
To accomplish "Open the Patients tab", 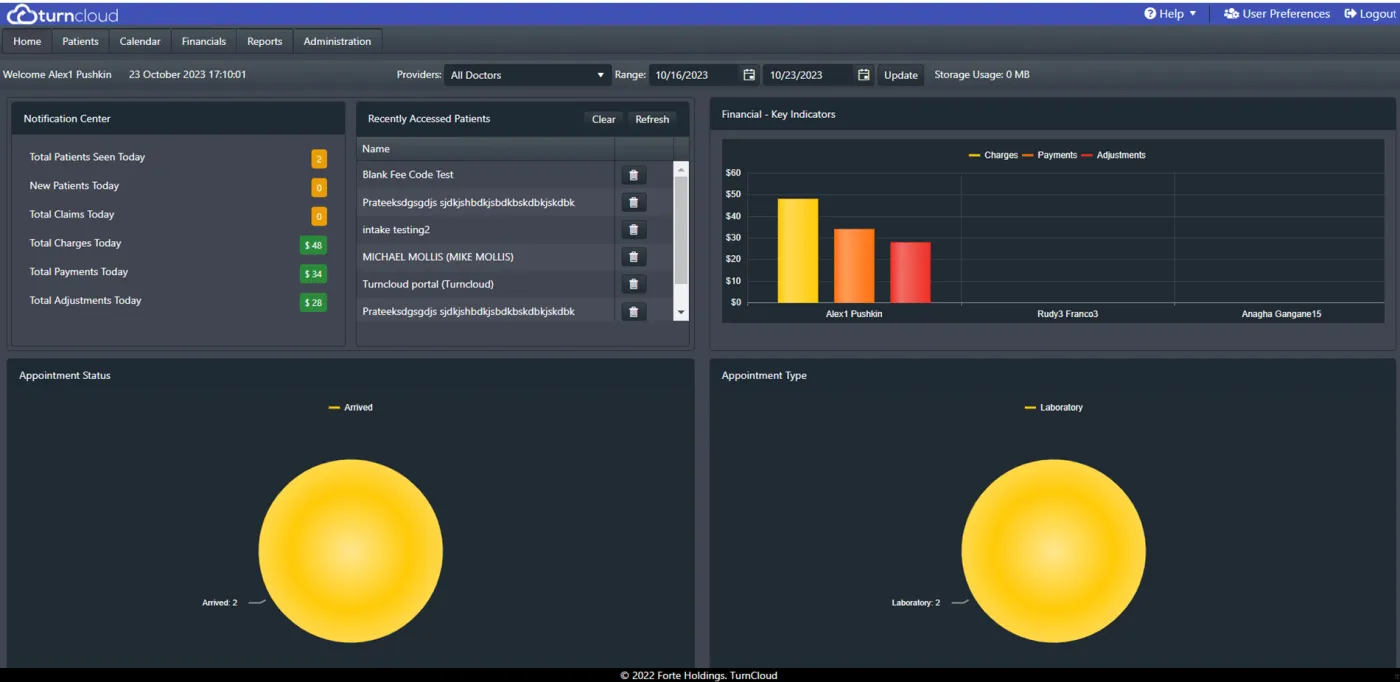I will click(x=80, y=41).
